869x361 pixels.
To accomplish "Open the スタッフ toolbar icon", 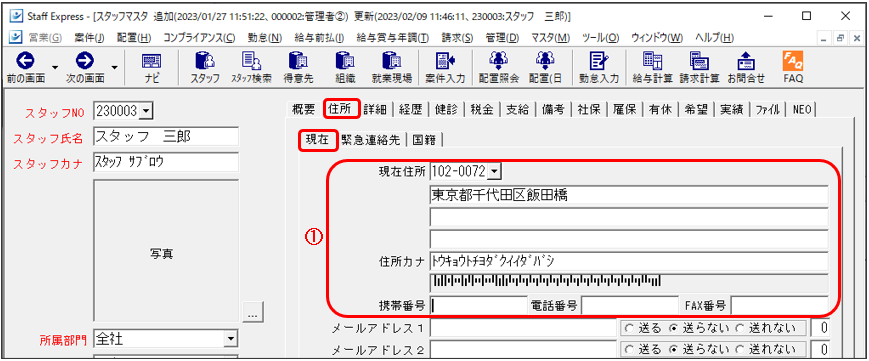I will [205, 68].
